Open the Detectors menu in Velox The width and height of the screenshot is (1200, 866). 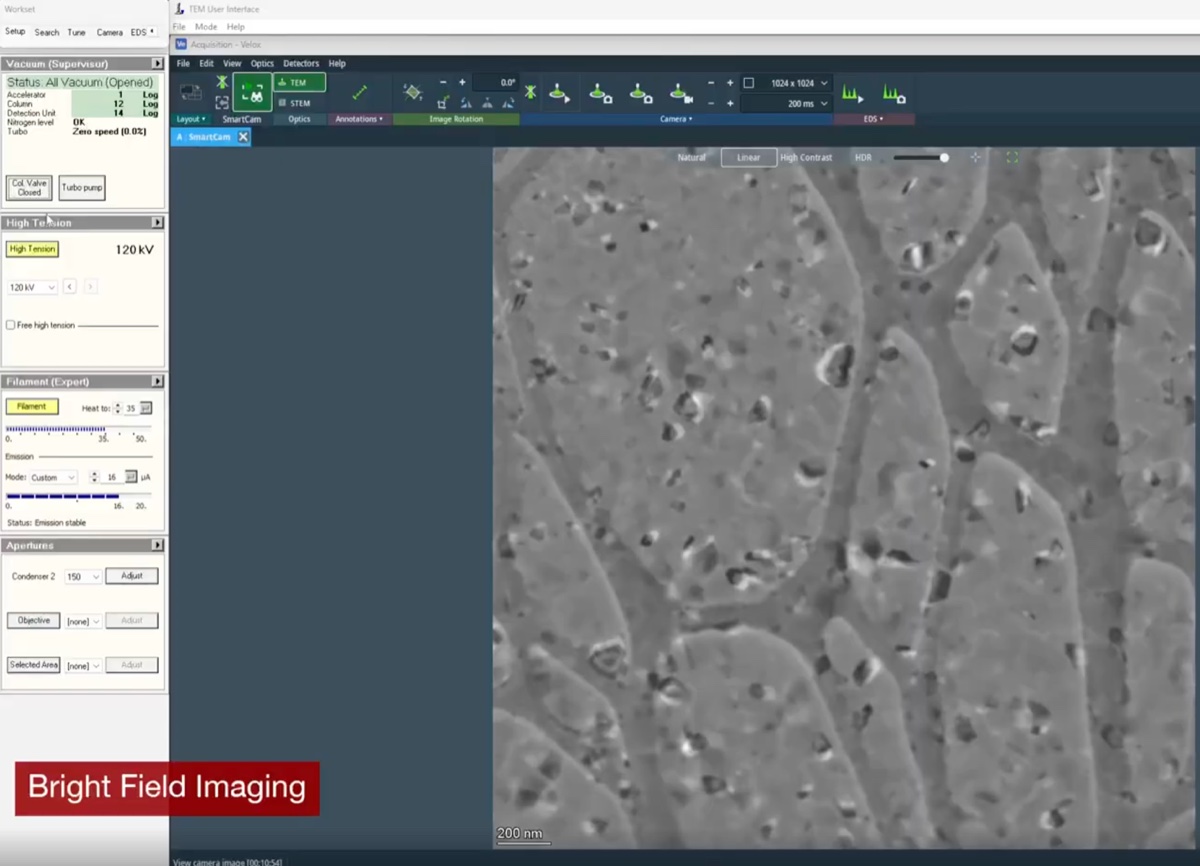point(301,63)
